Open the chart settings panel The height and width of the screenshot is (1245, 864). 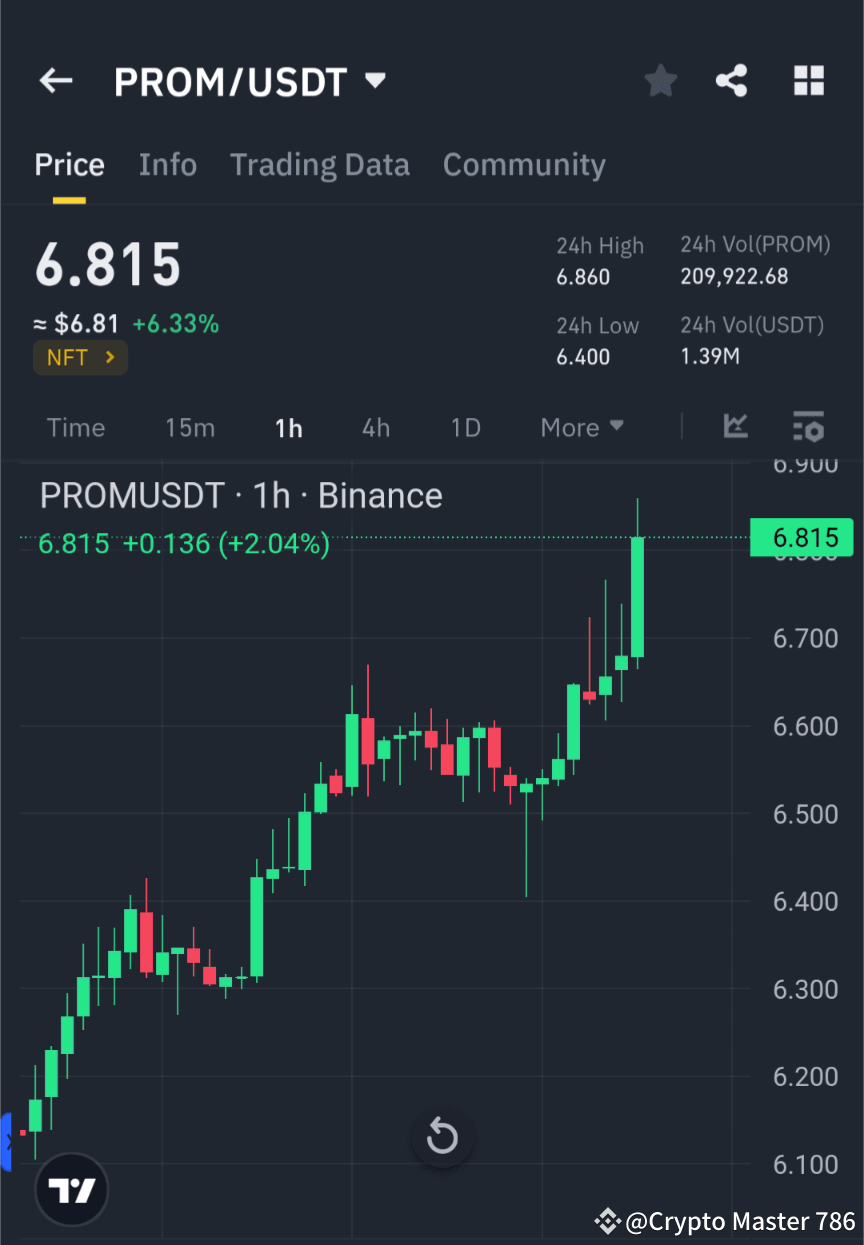pos(808,427)
